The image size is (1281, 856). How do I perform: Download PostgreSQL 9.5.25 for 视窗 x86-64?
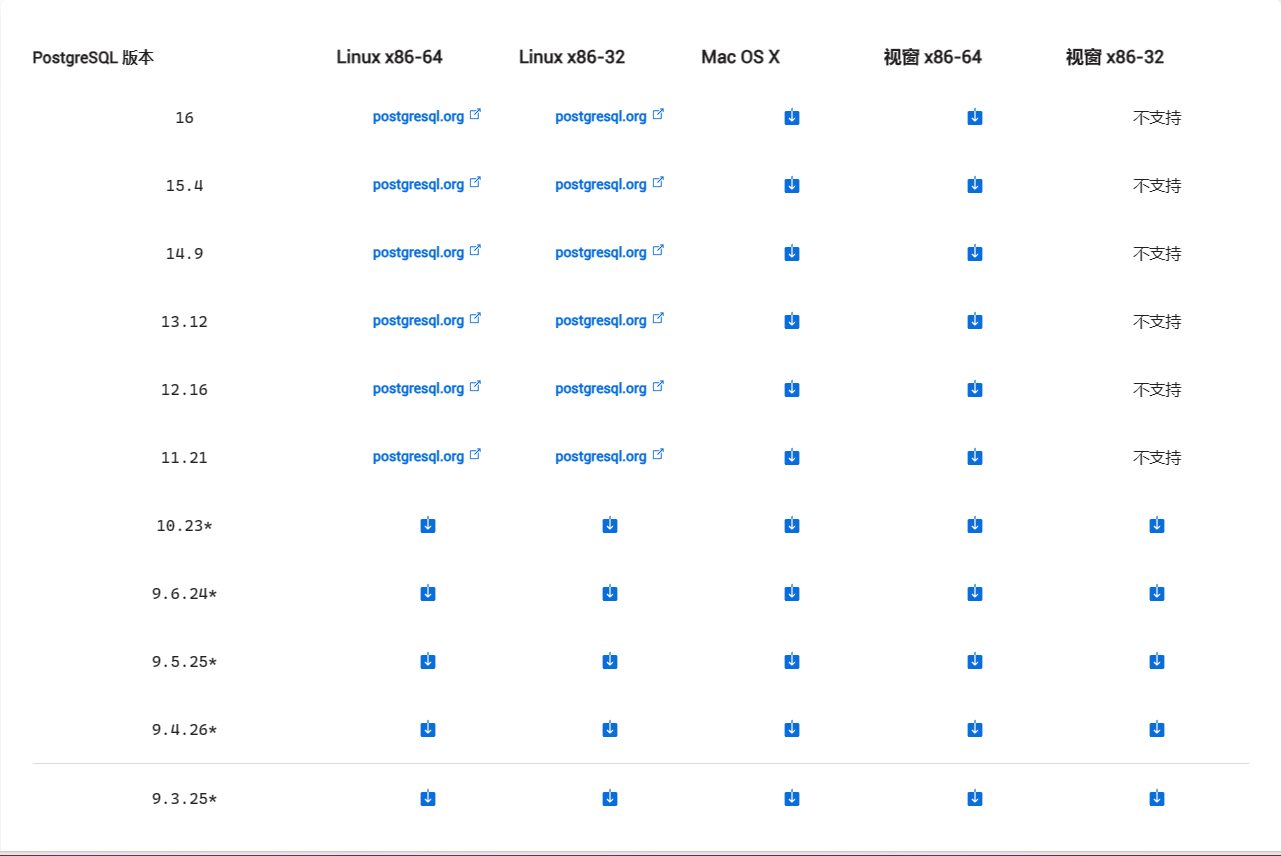975,661
